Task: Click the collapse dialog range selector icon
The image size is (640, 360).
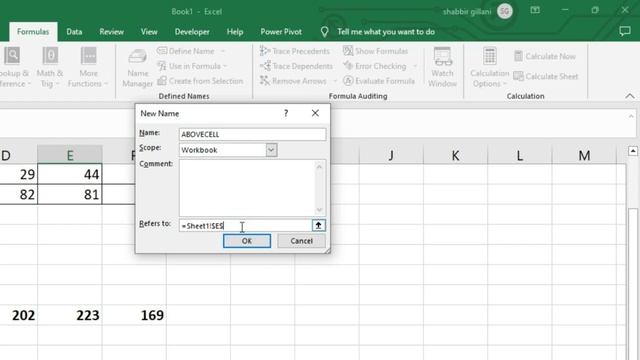Action: coord(318,225)
